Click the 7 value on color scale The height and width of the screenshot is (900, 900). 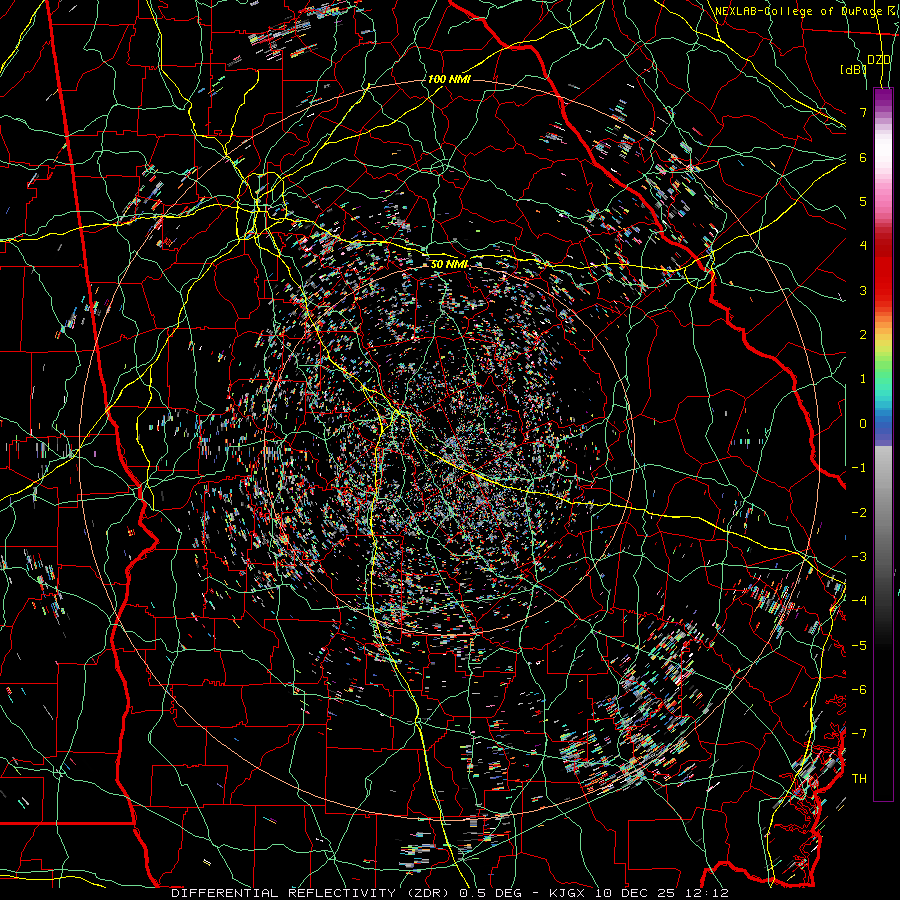click(x=863, y=112)
